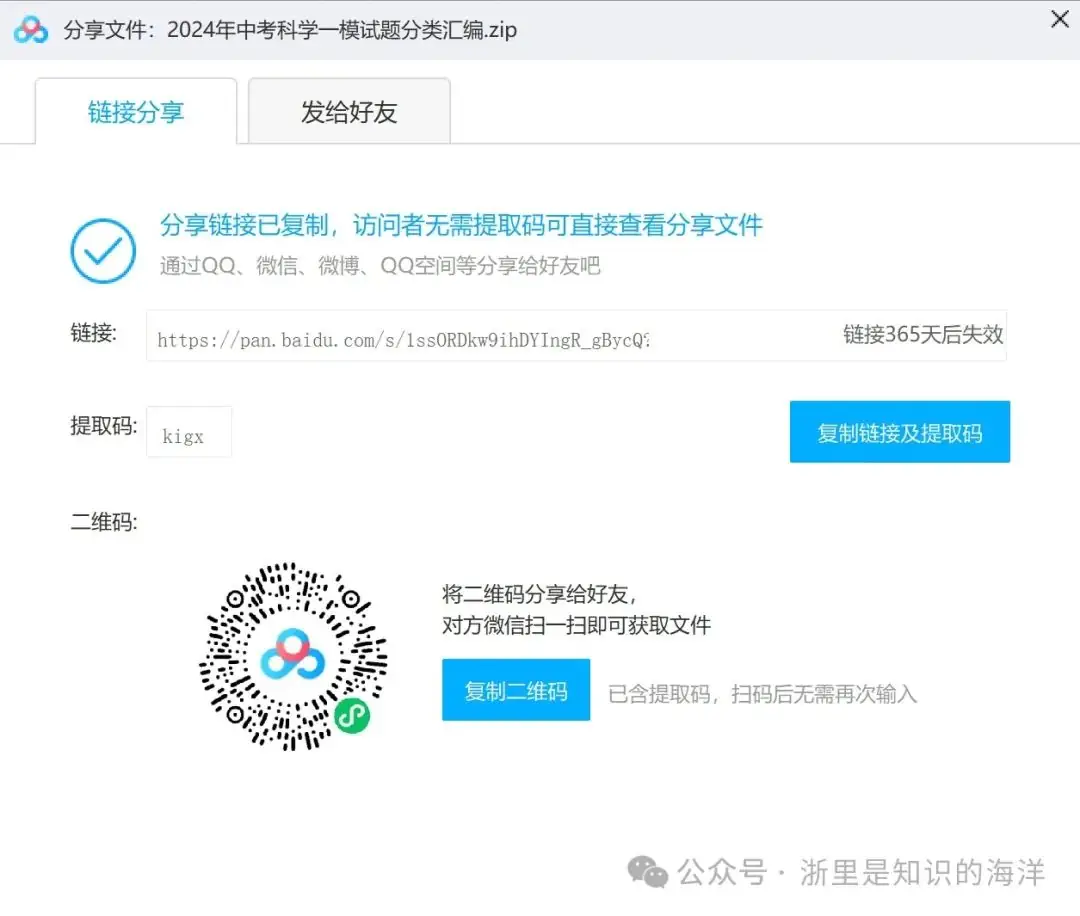This screenshot has height=916, width=1080.
Task: Click the 通过QQ、微信、微博 hint text
Action: click(380, 266)
